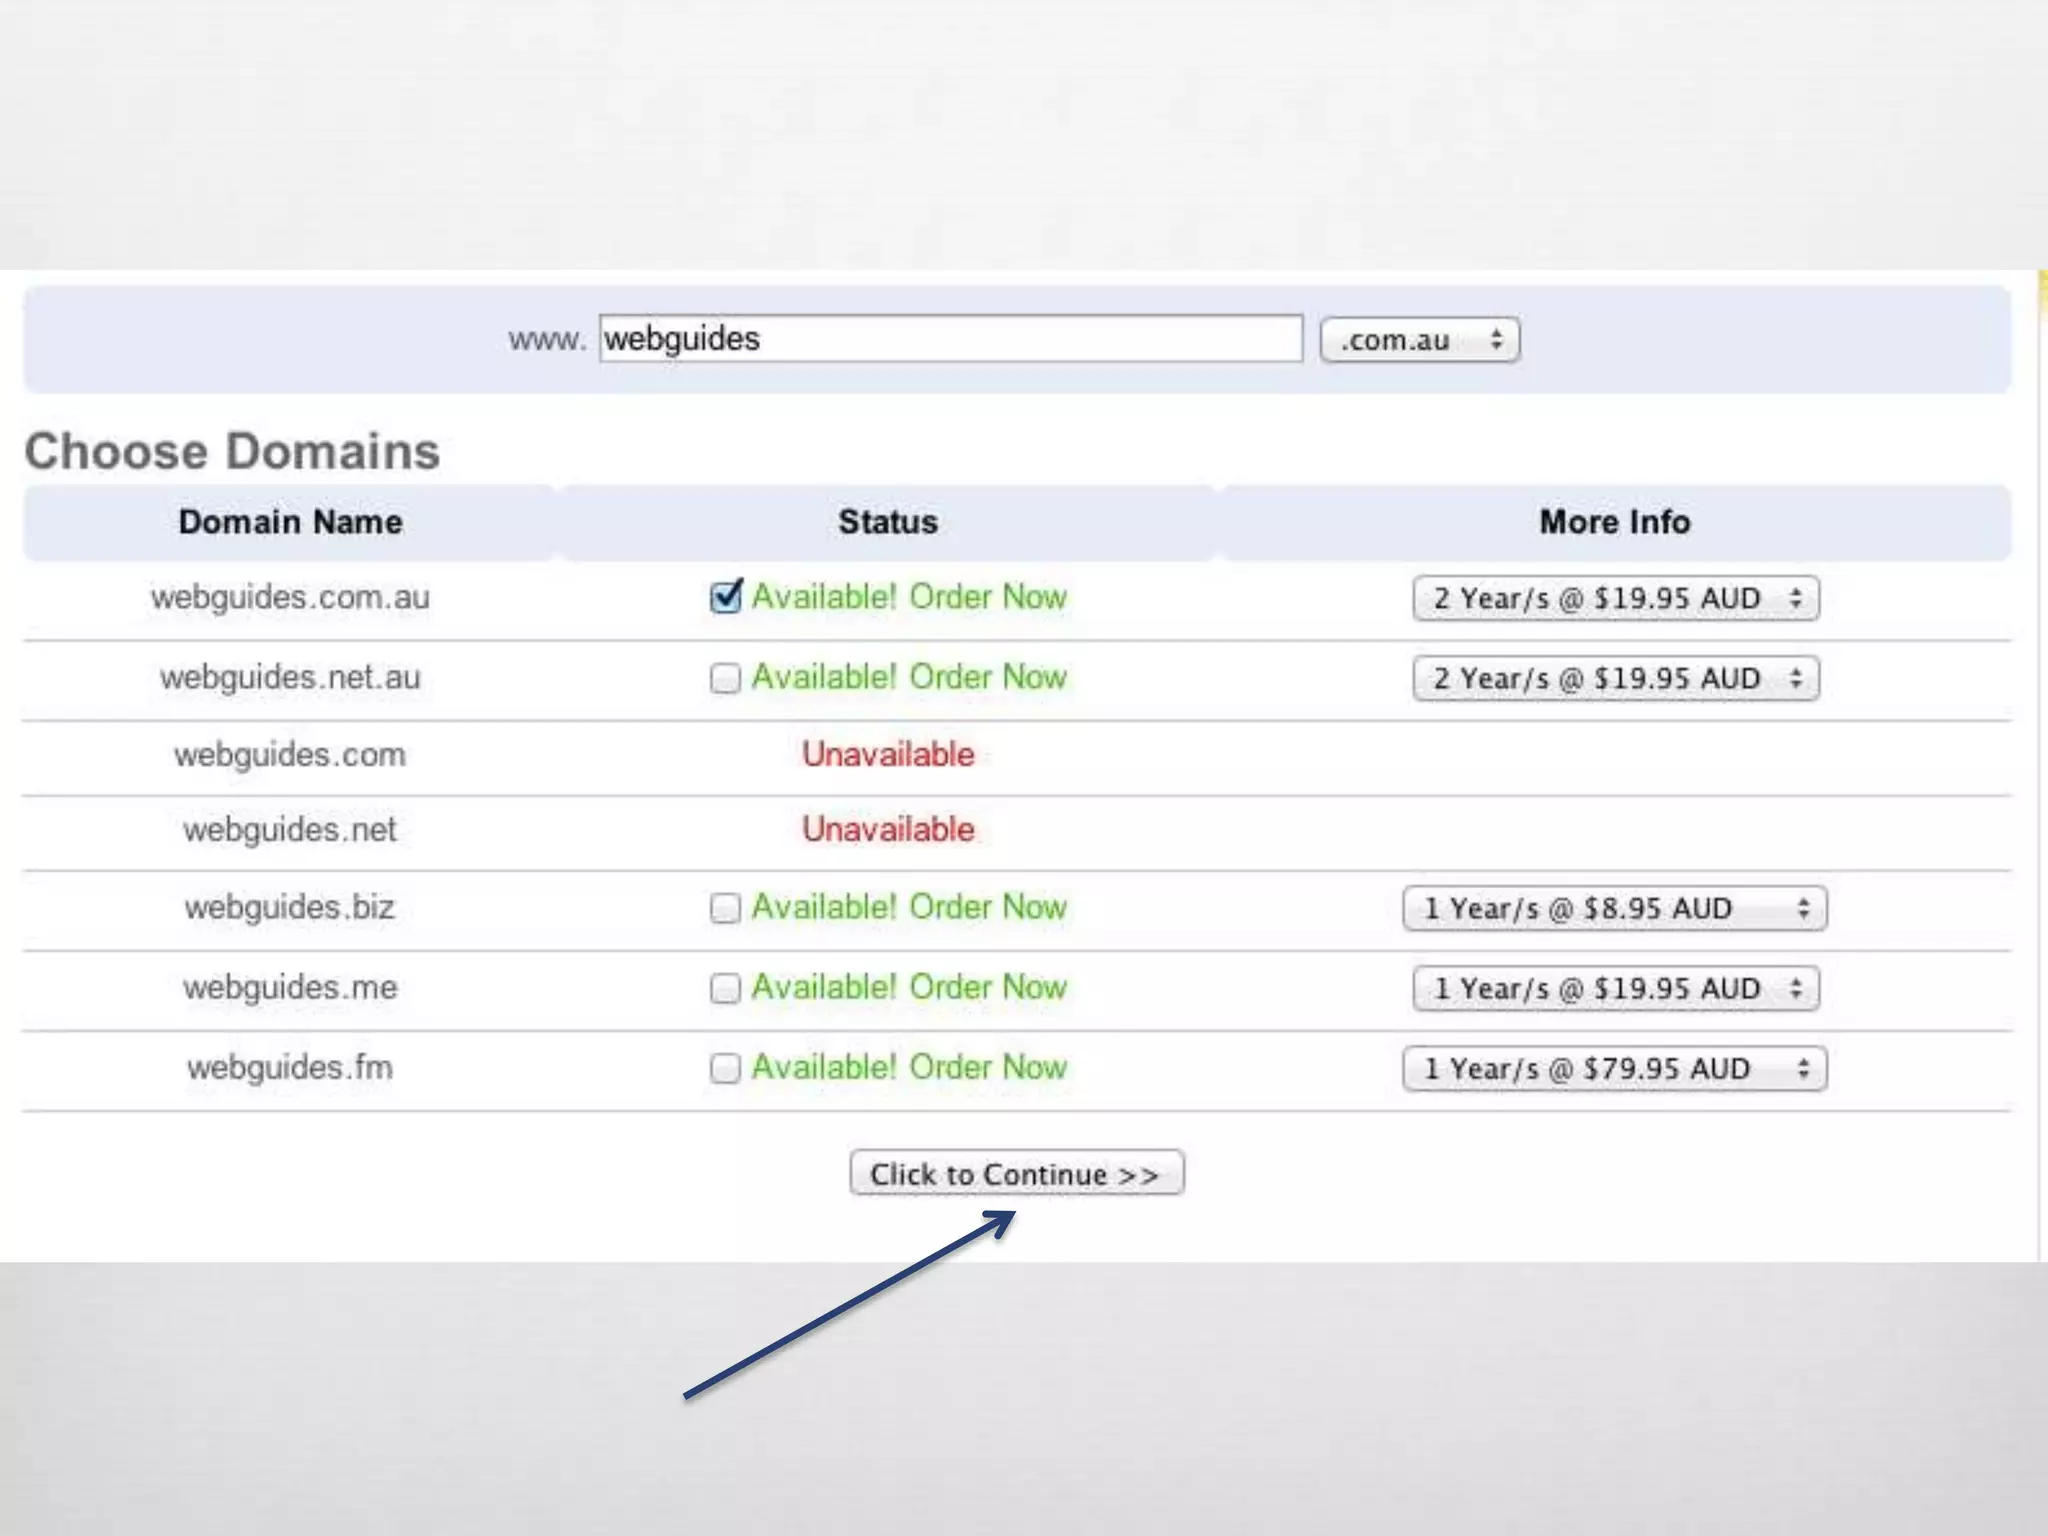Tick the webguides.biz checkbox
The height and width of the screenshot is (1536, 2048).
(x=725, y=908)
